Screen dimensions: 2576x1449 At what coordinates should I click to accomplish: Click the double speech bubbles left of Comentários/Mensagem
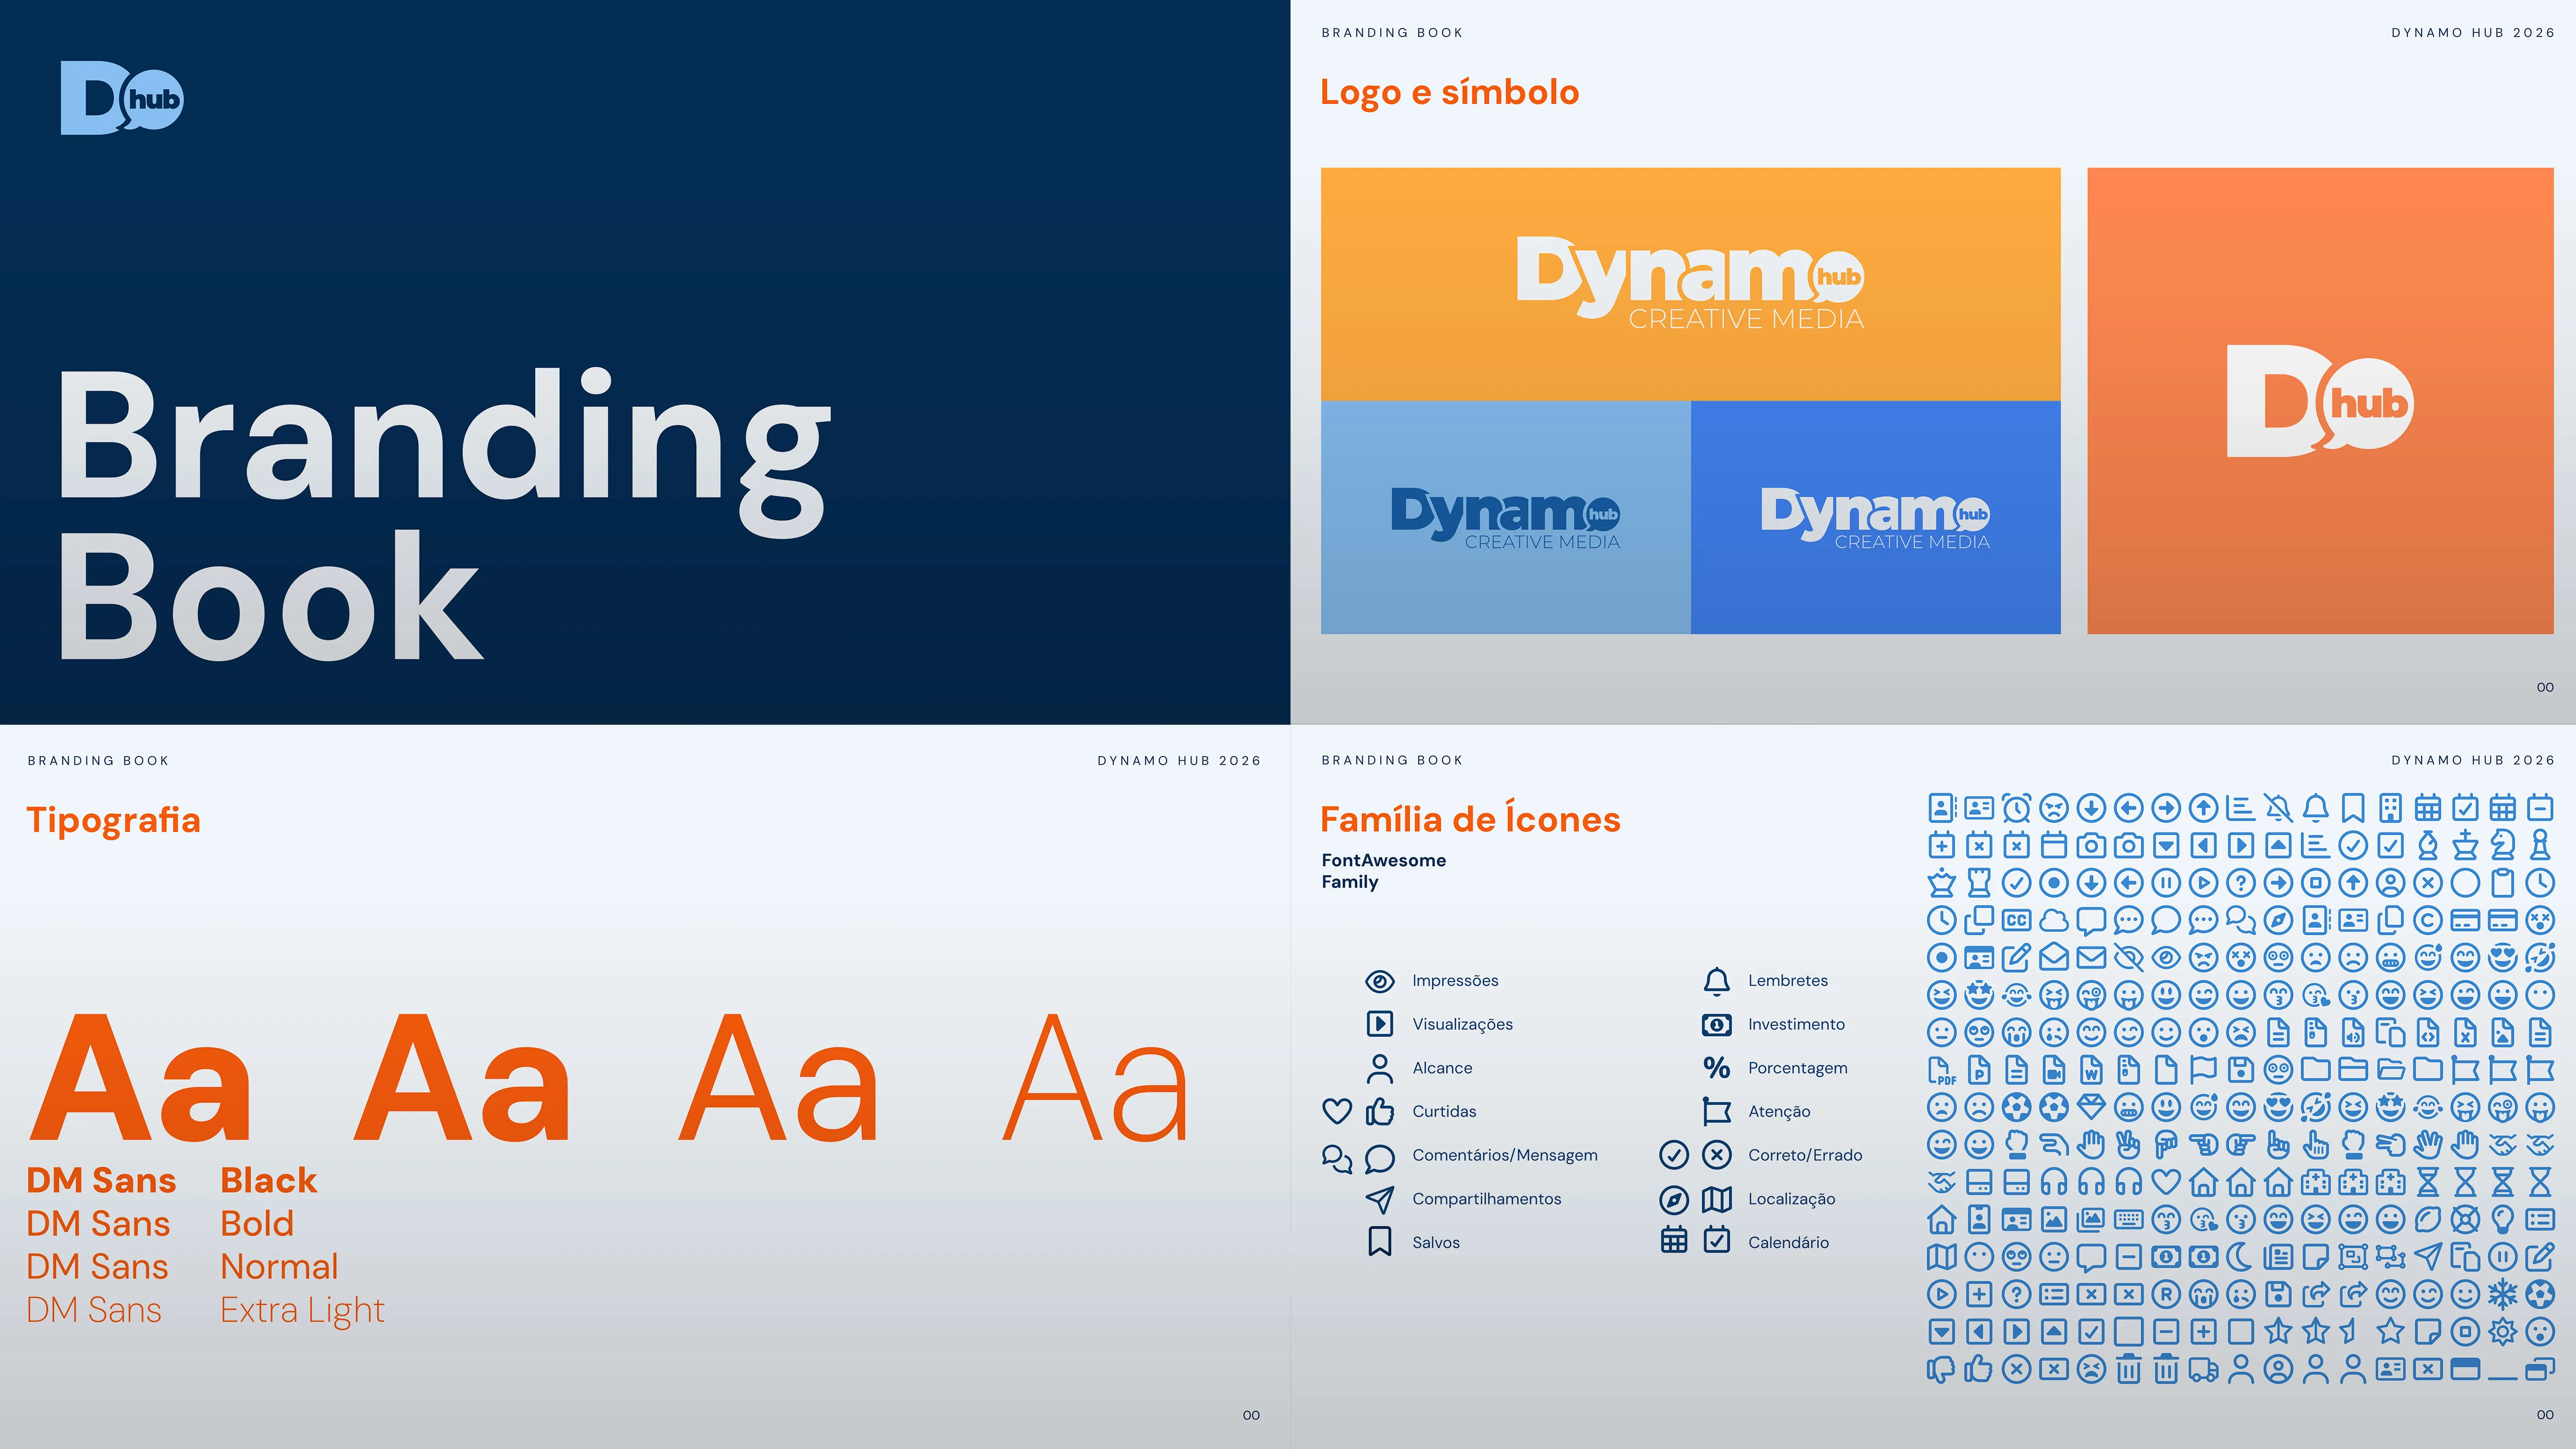pos(1337,1158)
